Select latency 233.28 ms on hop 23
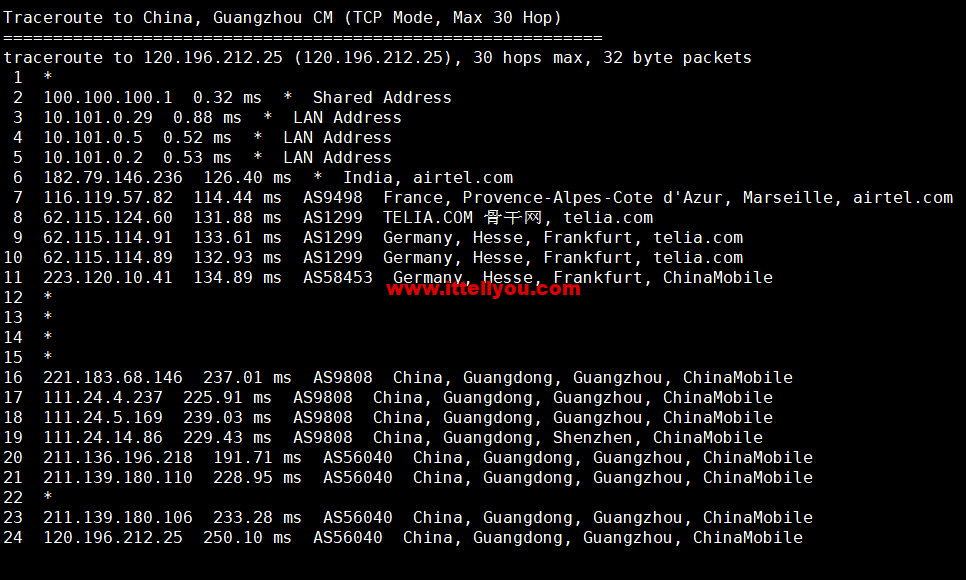Image resolution: width=966 pixels, height=580 pixels. (257, 518)
